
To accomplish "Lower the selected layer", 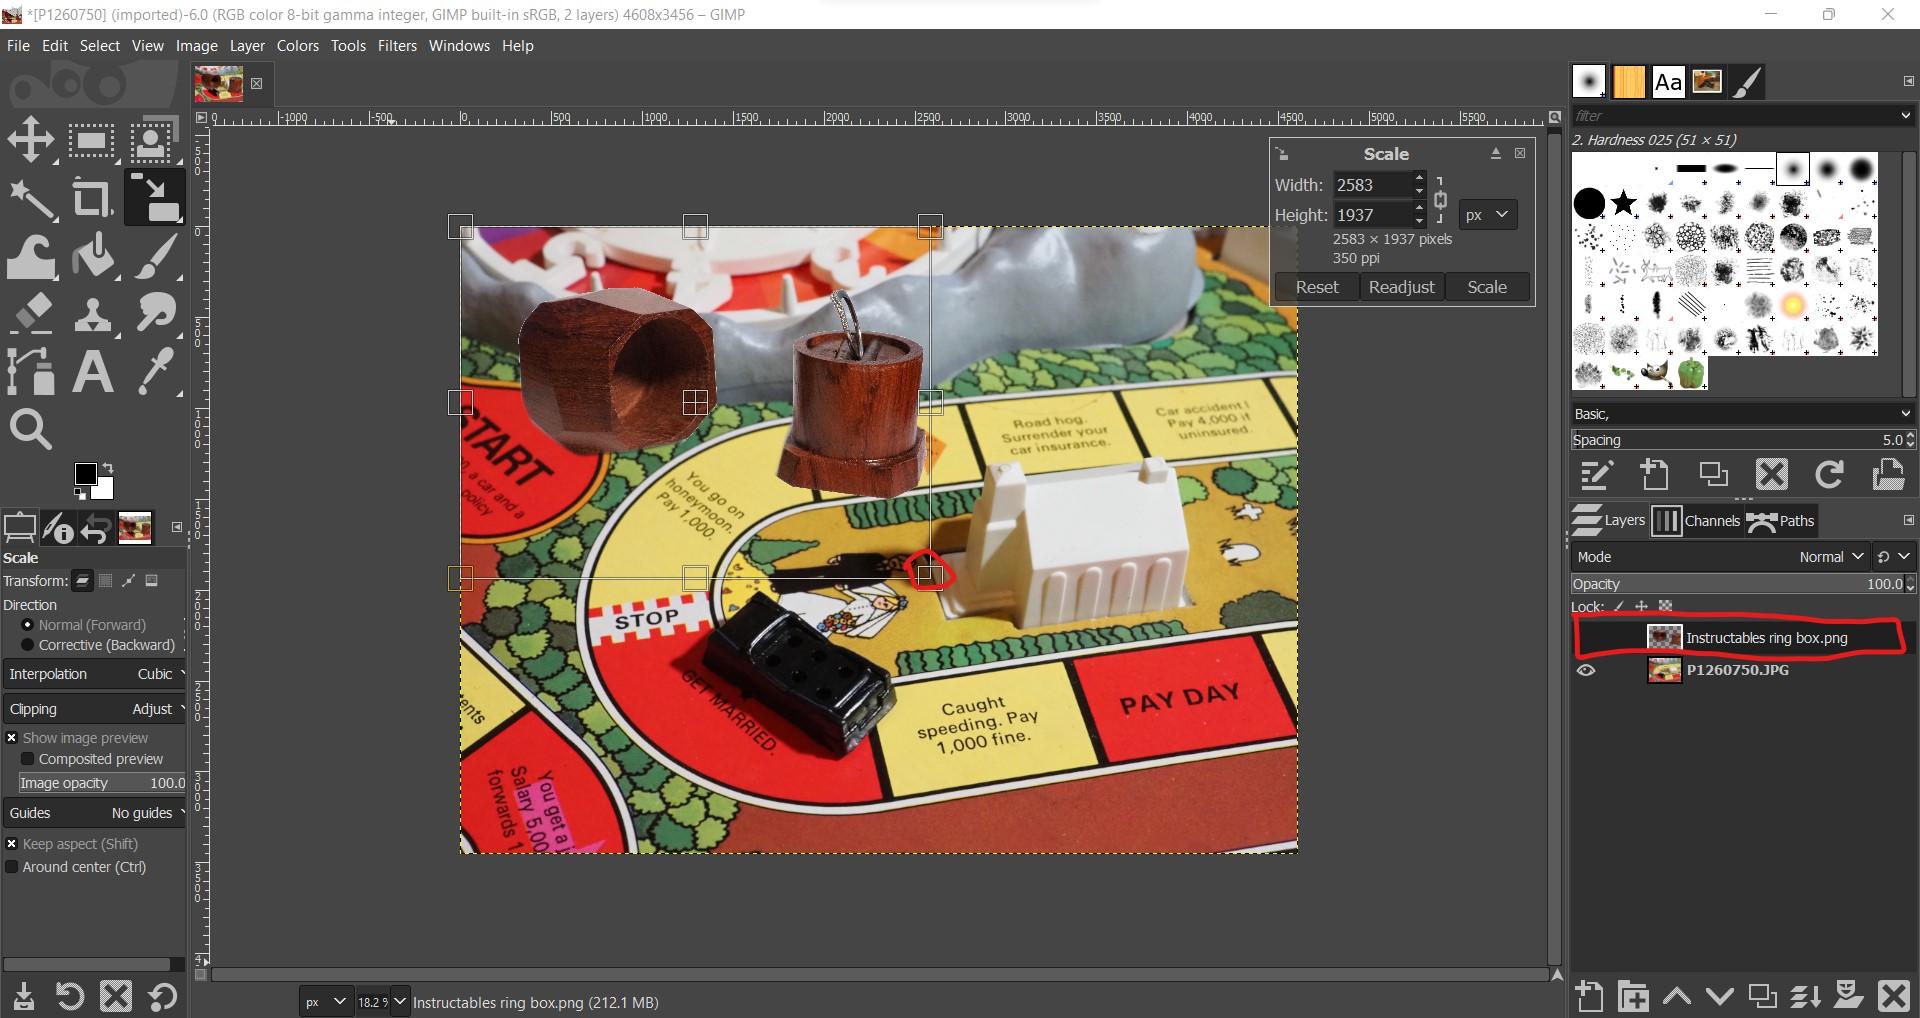I will click(1719, 996).
